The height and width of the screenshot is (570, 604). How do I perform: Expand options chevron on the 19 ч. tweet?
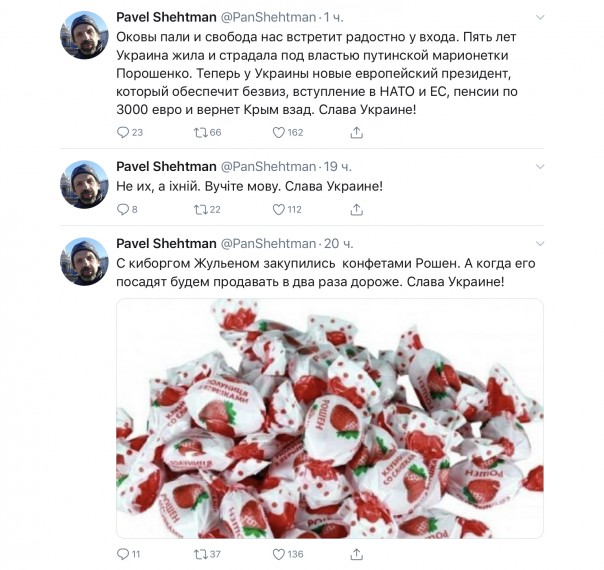[x=540, y=165]
